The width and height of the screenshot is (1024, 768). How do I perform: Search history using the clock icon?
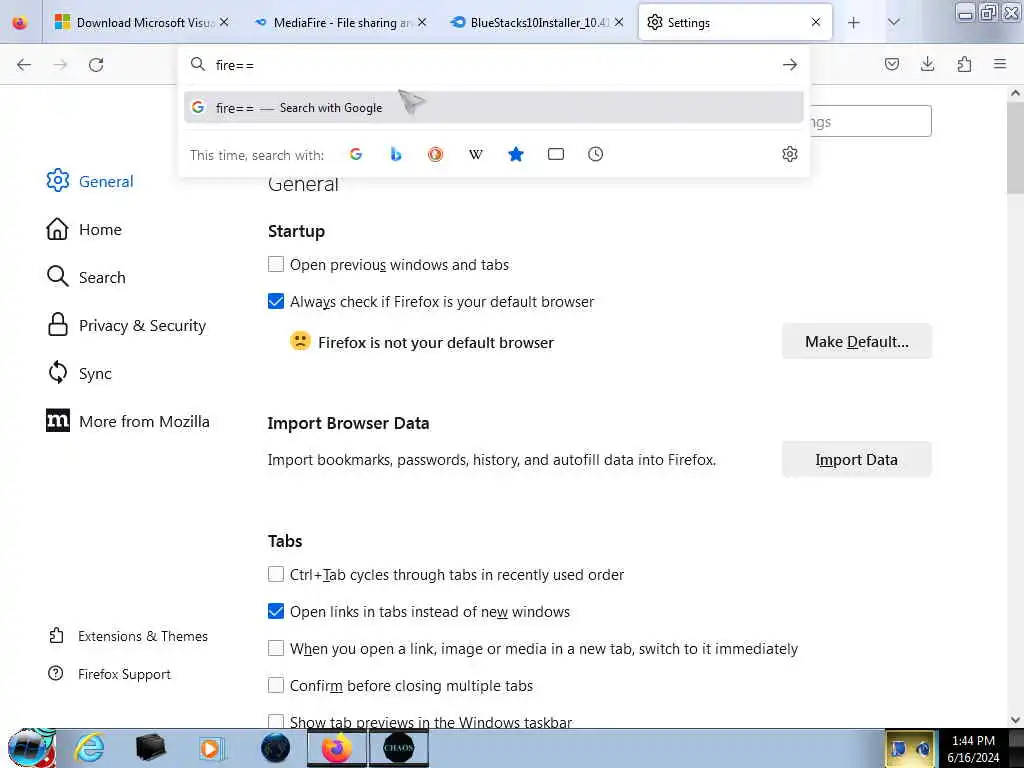[596, 154]
